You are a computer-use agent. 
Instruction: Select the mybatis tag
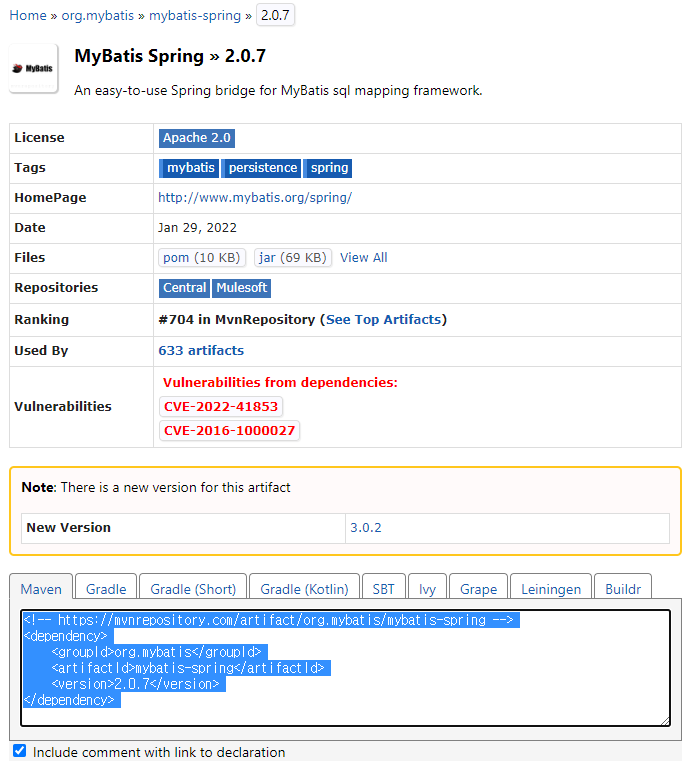coord(189,168)
